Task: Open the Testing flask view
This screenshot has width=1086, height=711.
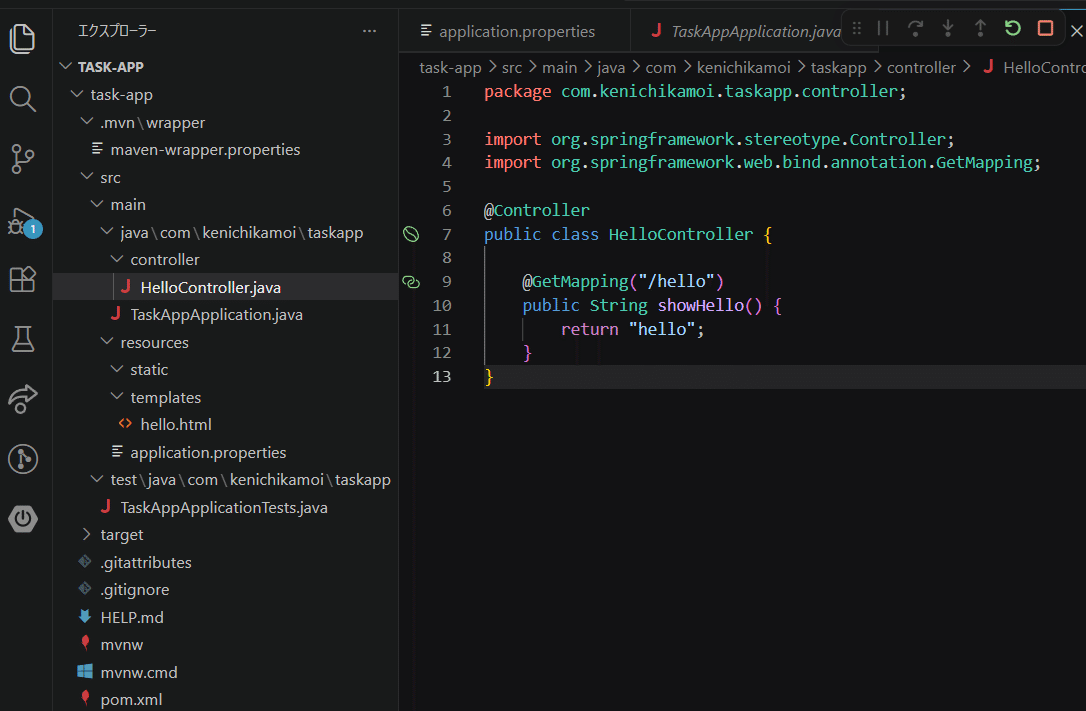Action: click(23, 339)
